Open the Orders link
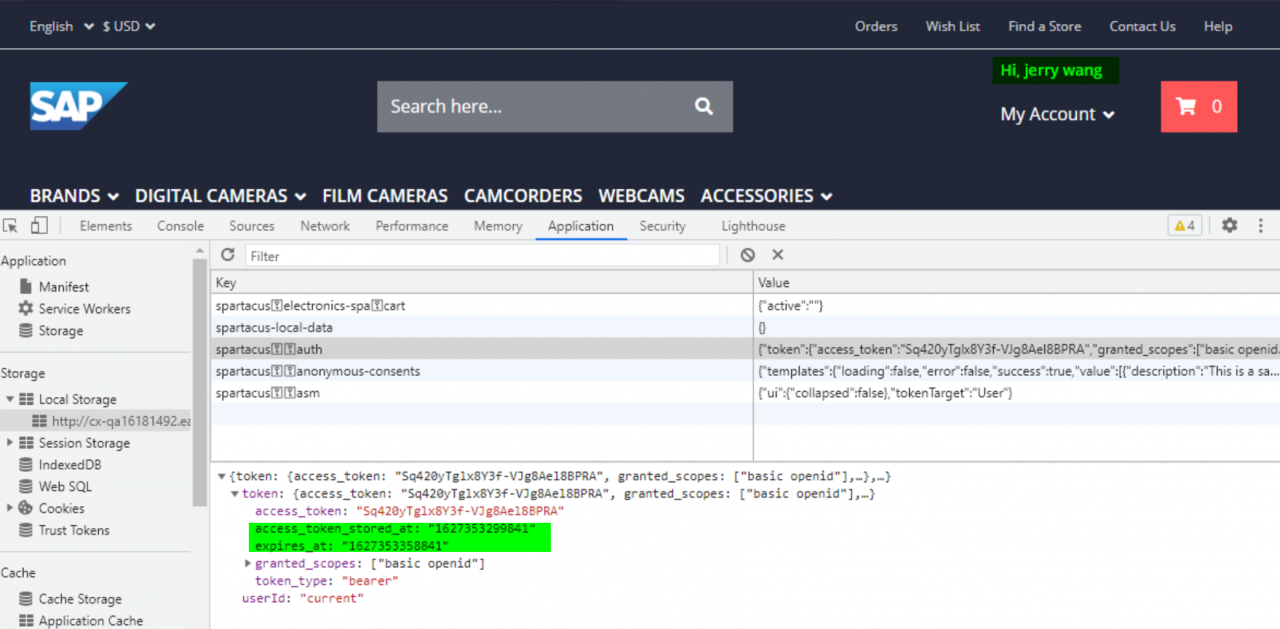 click(876, 26)
